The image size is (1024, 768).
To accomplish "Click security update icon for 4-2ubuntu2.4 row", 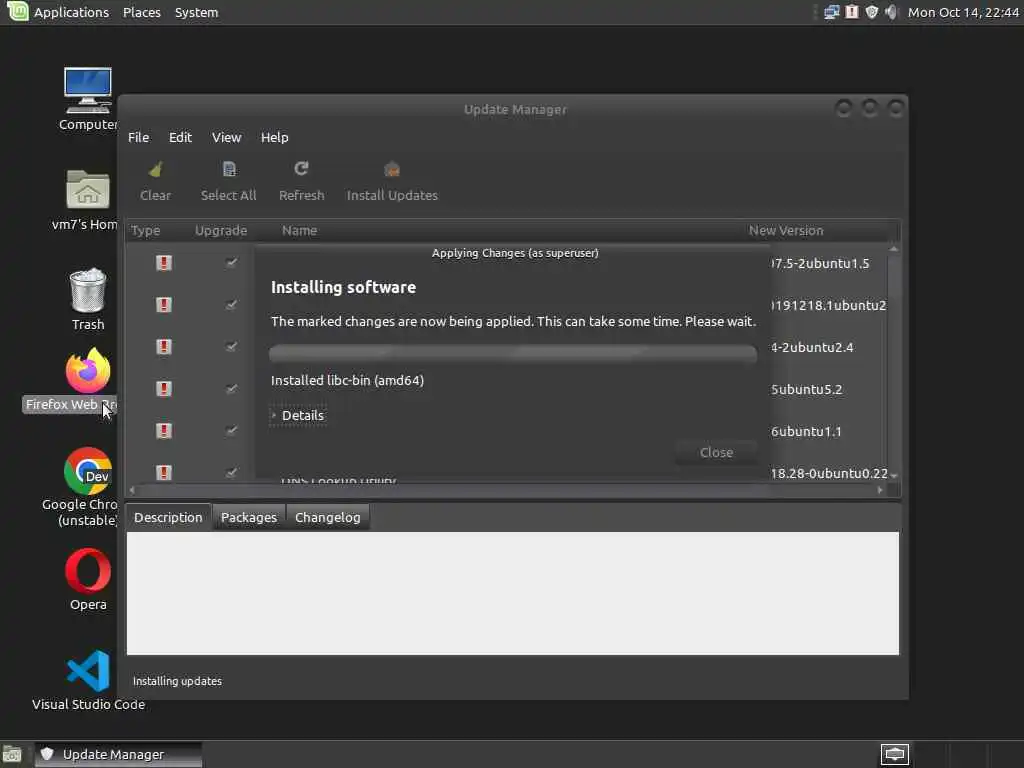I will tap(163, 346).
